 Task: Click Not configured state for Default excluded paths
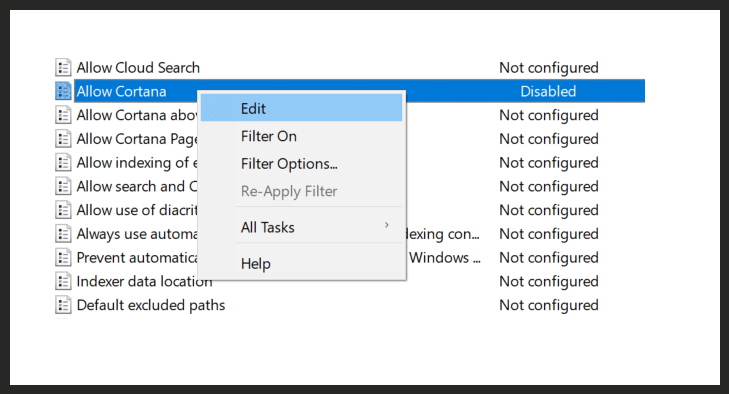[549, 305]
